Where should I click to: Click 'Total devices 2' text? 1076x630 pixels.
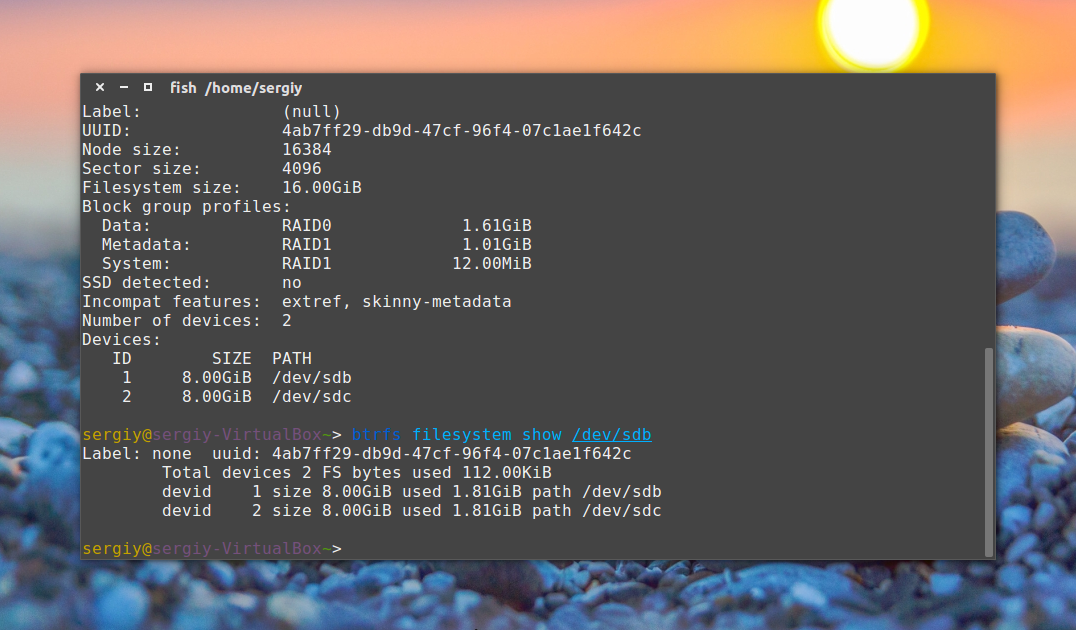coord(237,473)
